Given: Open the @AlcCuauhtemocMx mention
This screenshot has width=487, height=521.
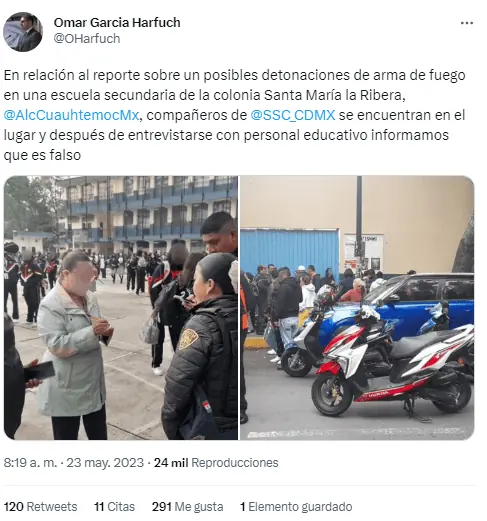Looking at the screenshot, I should pos(71,115).
